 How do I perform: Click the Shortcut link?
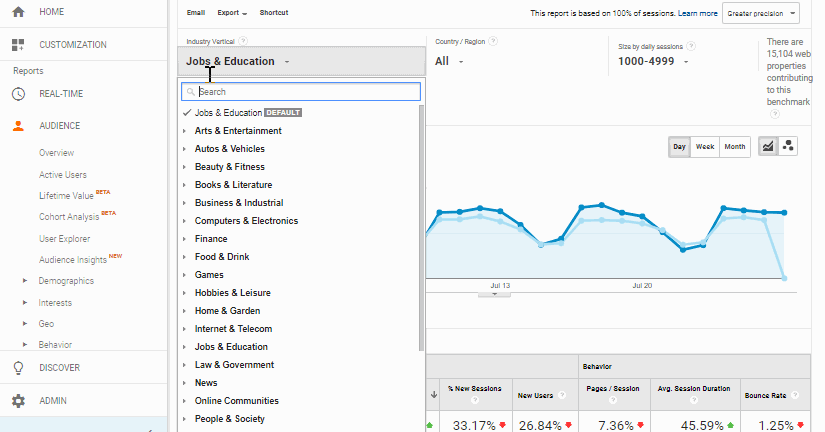[273, 13]
